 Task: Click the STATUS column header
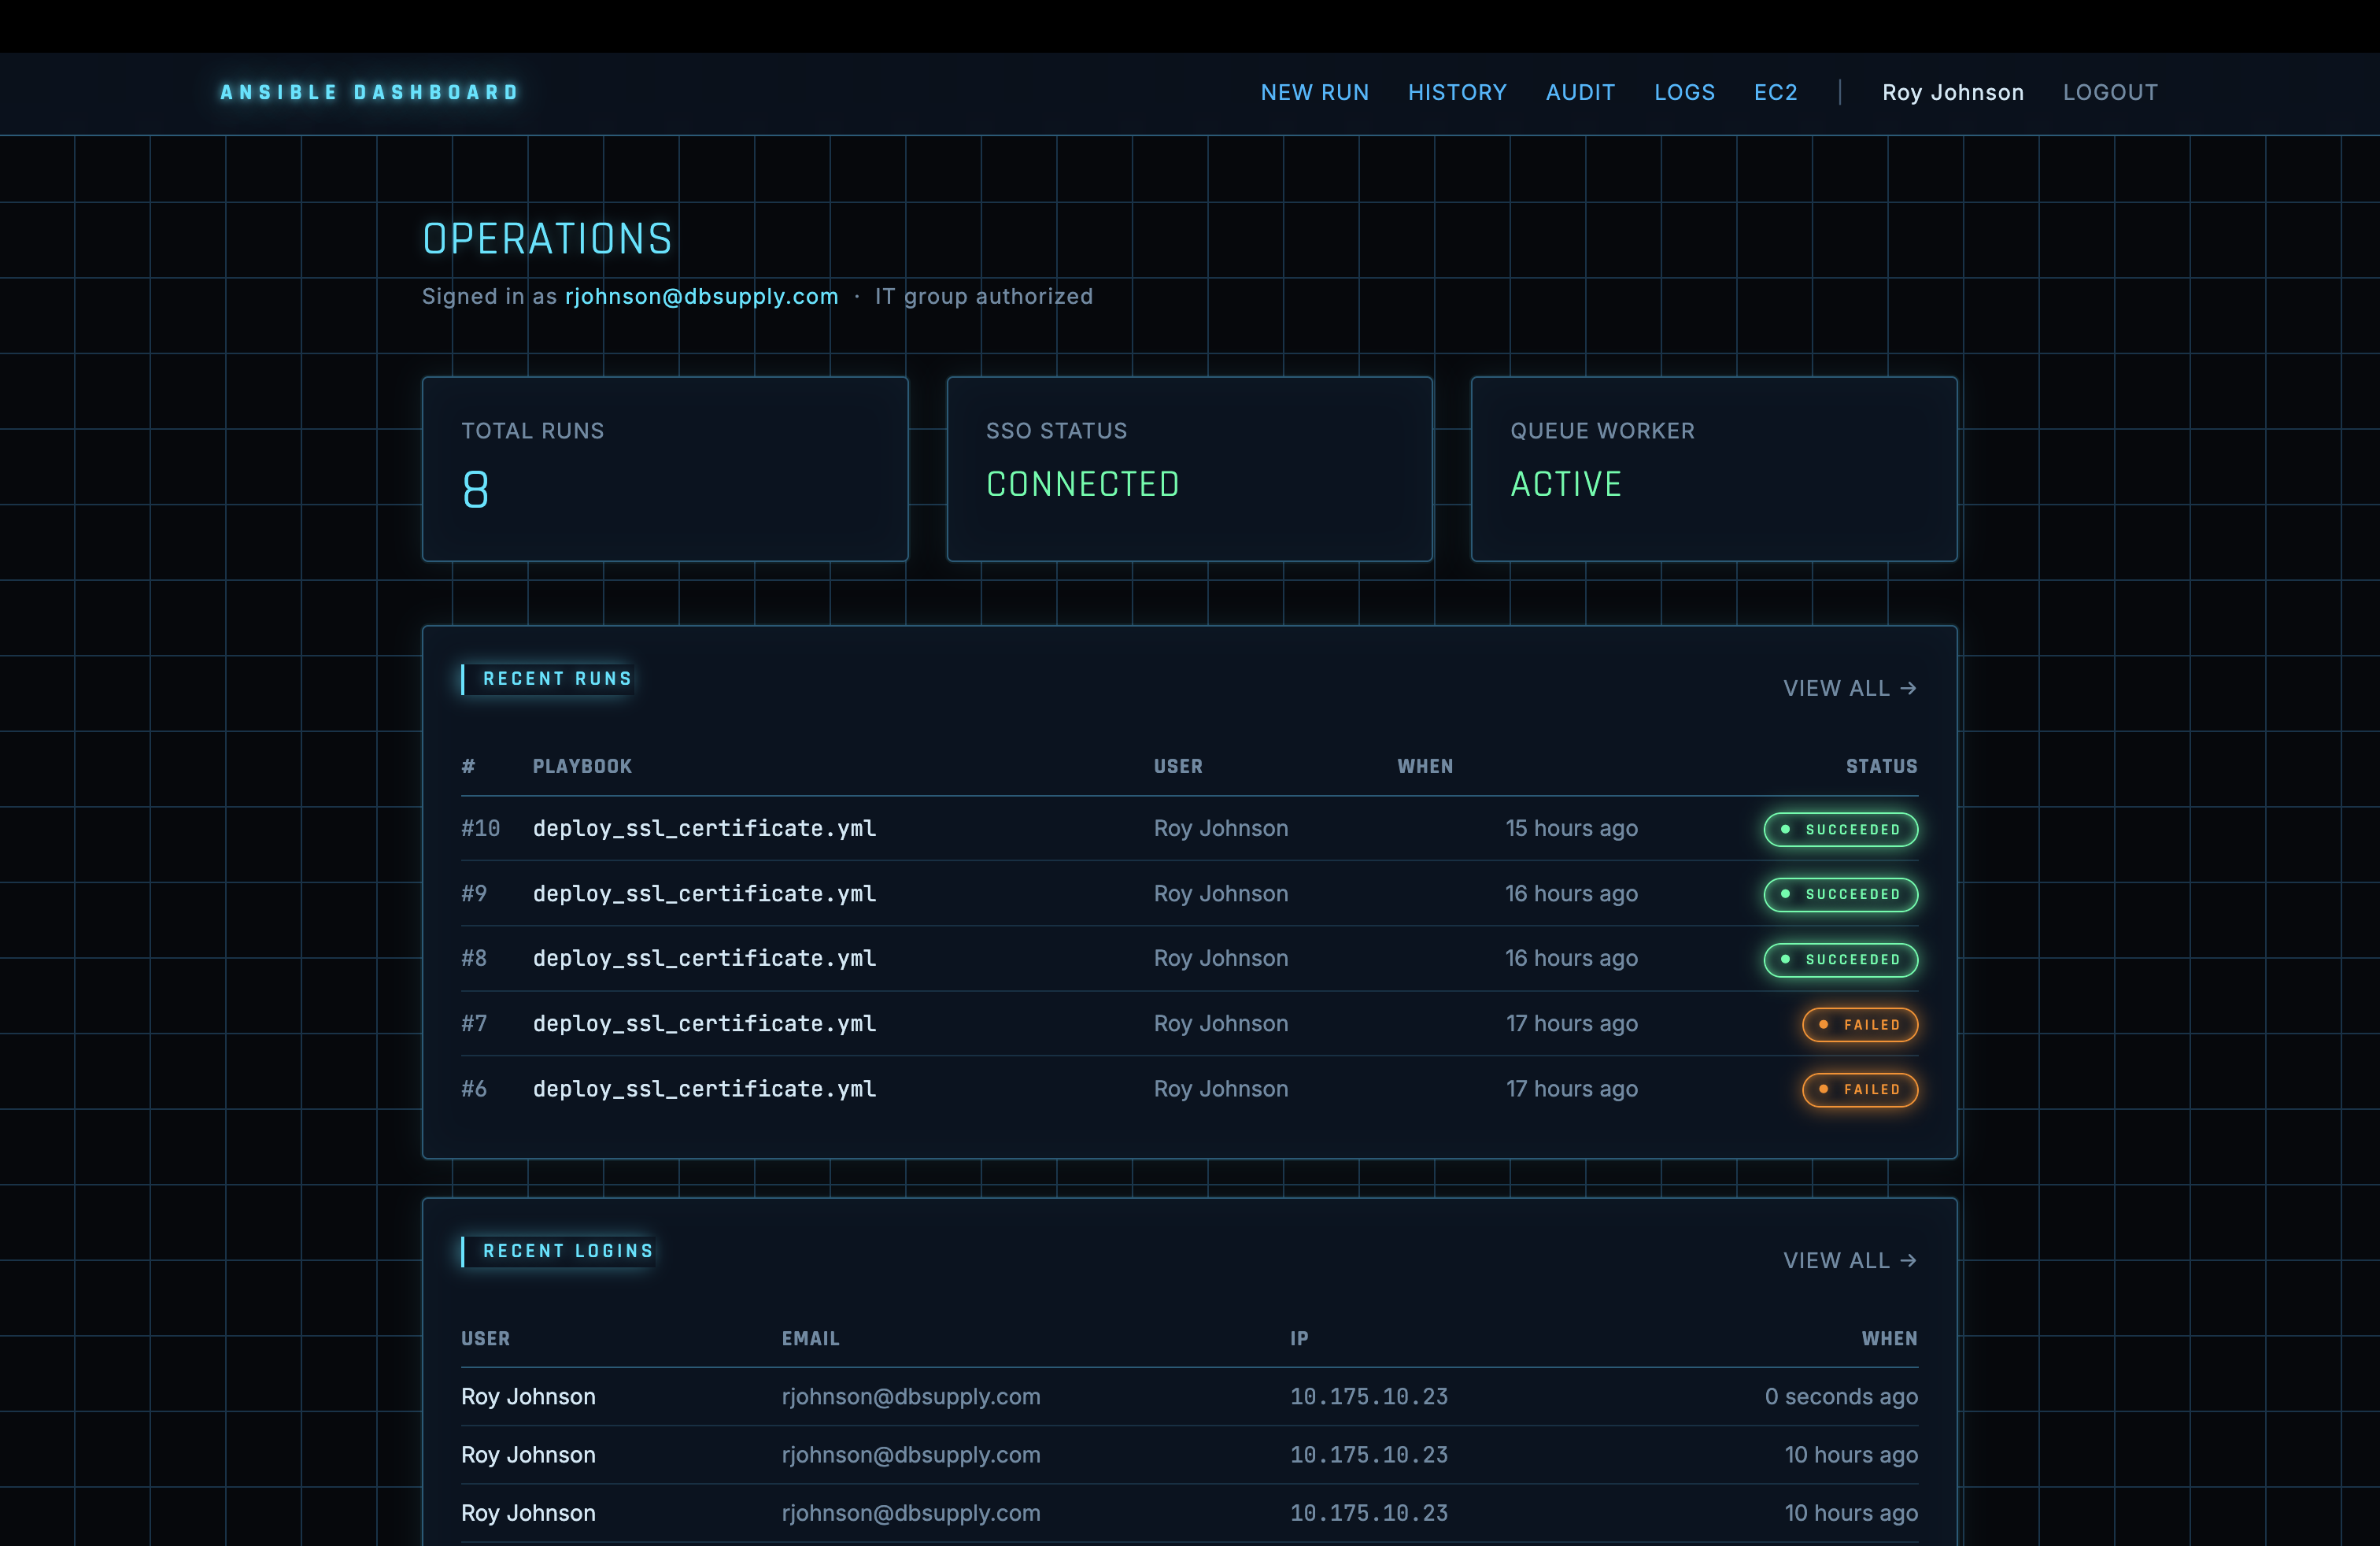(x=1881, y=766)
